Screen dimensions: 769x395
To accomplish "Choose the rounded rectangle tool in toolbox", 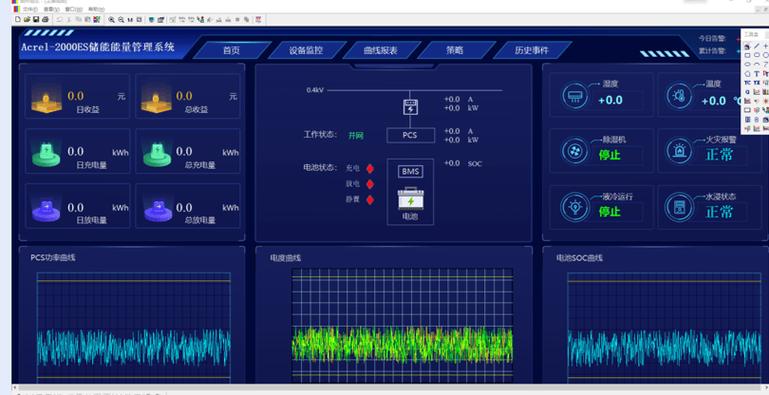I will [x=756, y=55].
